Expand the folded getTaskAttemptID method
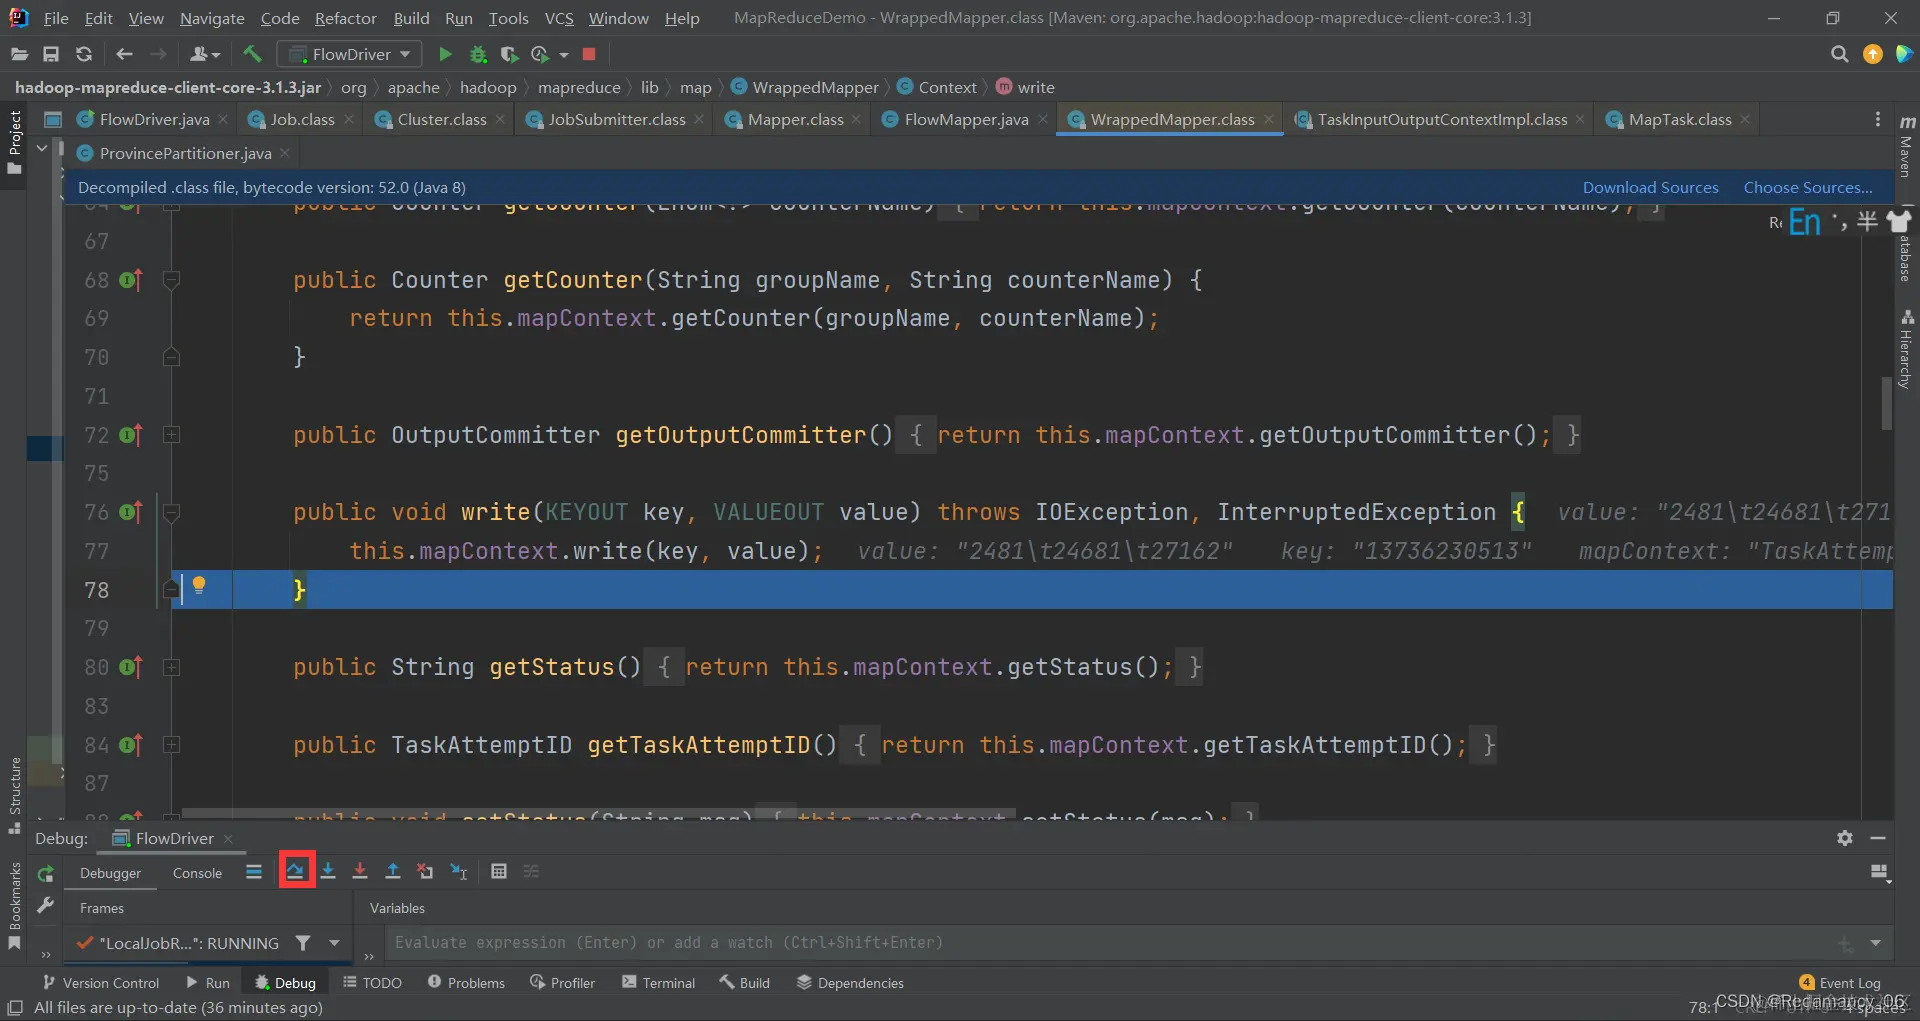Image resolution: width=1920 pixels, height=1021 pixels. (x=172, y=745)
